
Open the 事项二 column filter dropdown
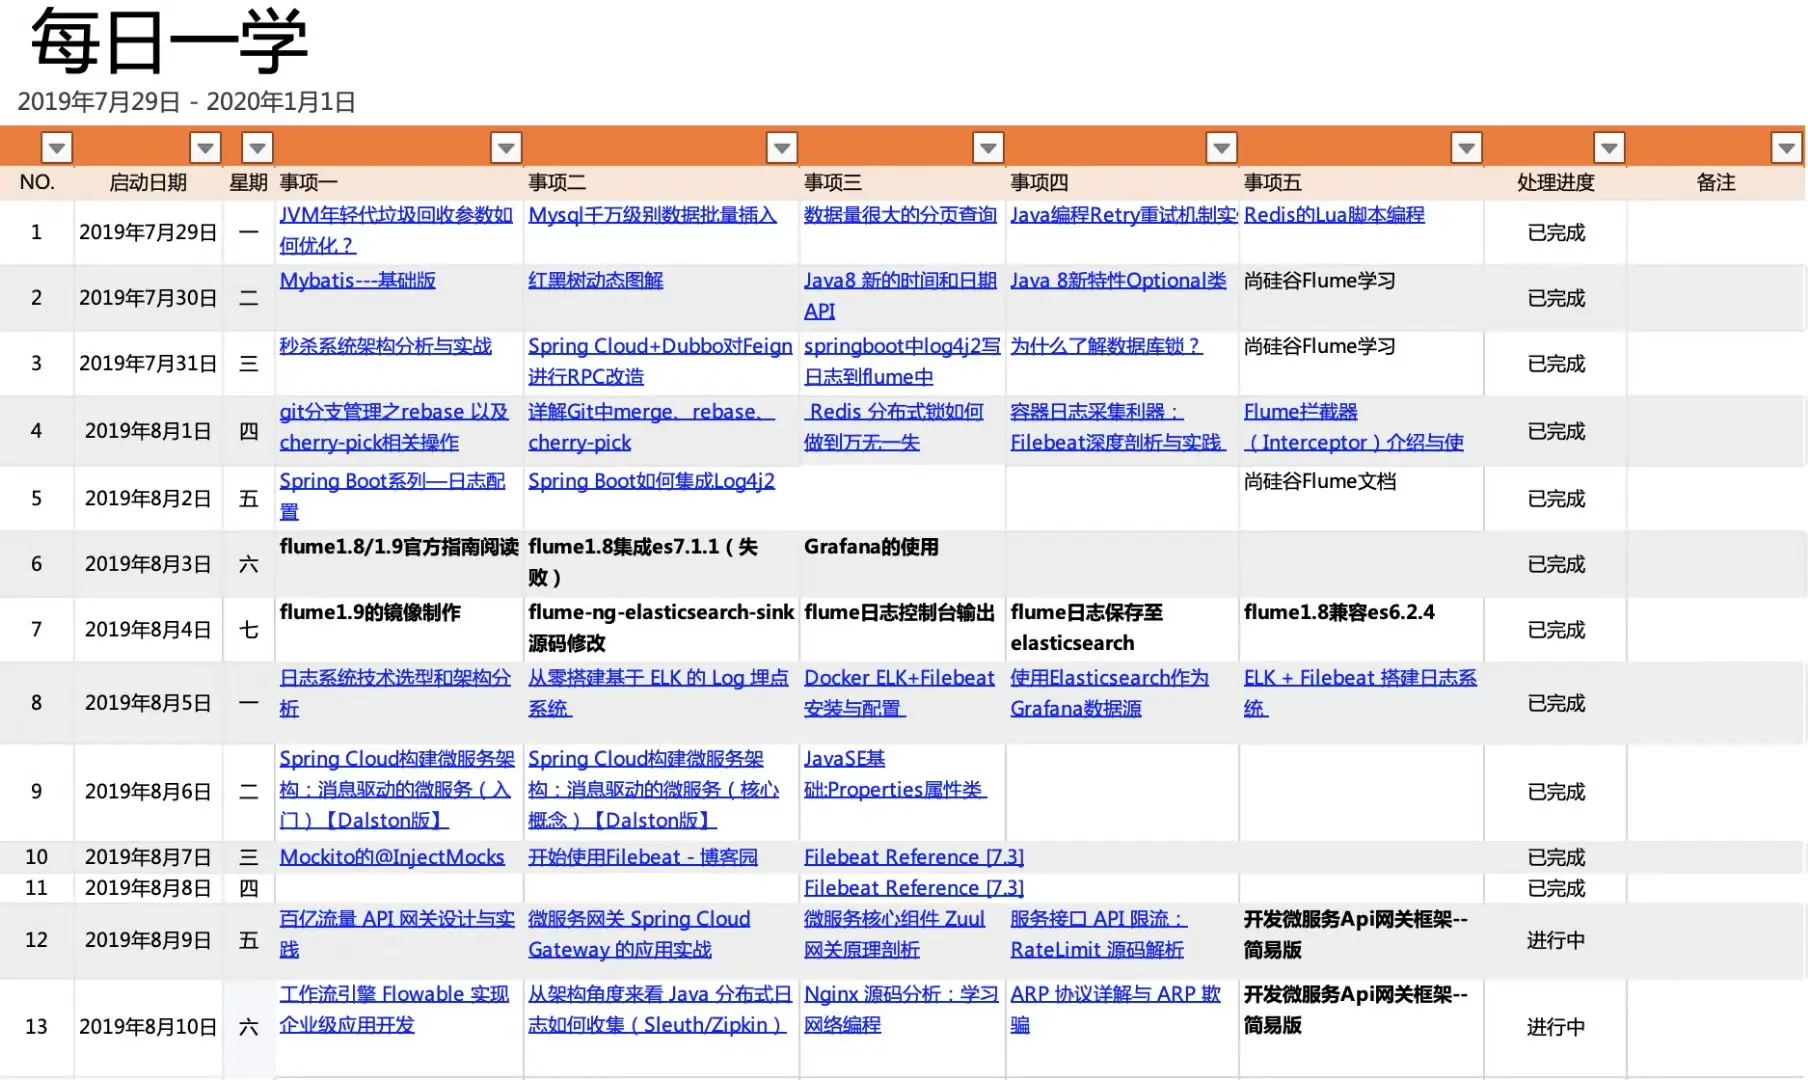[782, 148]
